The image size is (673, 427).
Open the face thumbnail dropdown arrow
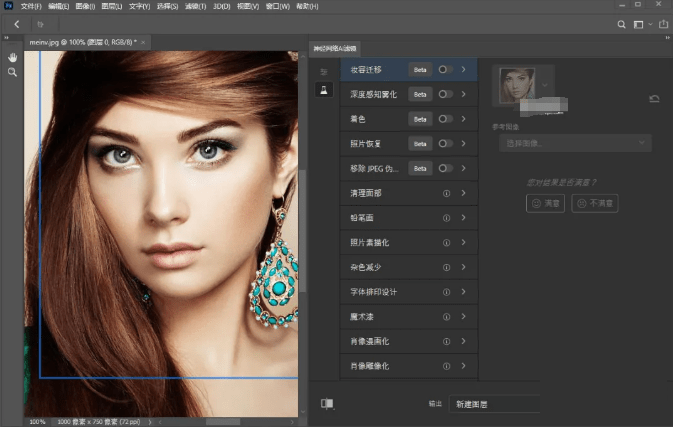coord(545,85)
